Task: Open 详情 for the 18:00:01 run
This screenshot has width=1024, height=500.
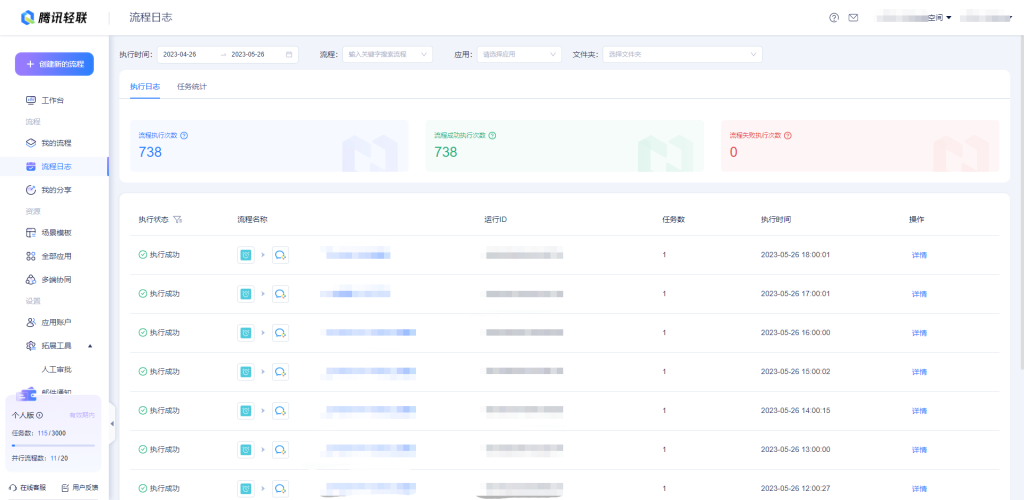Action: pyautogui.click(x=919, y=254)
